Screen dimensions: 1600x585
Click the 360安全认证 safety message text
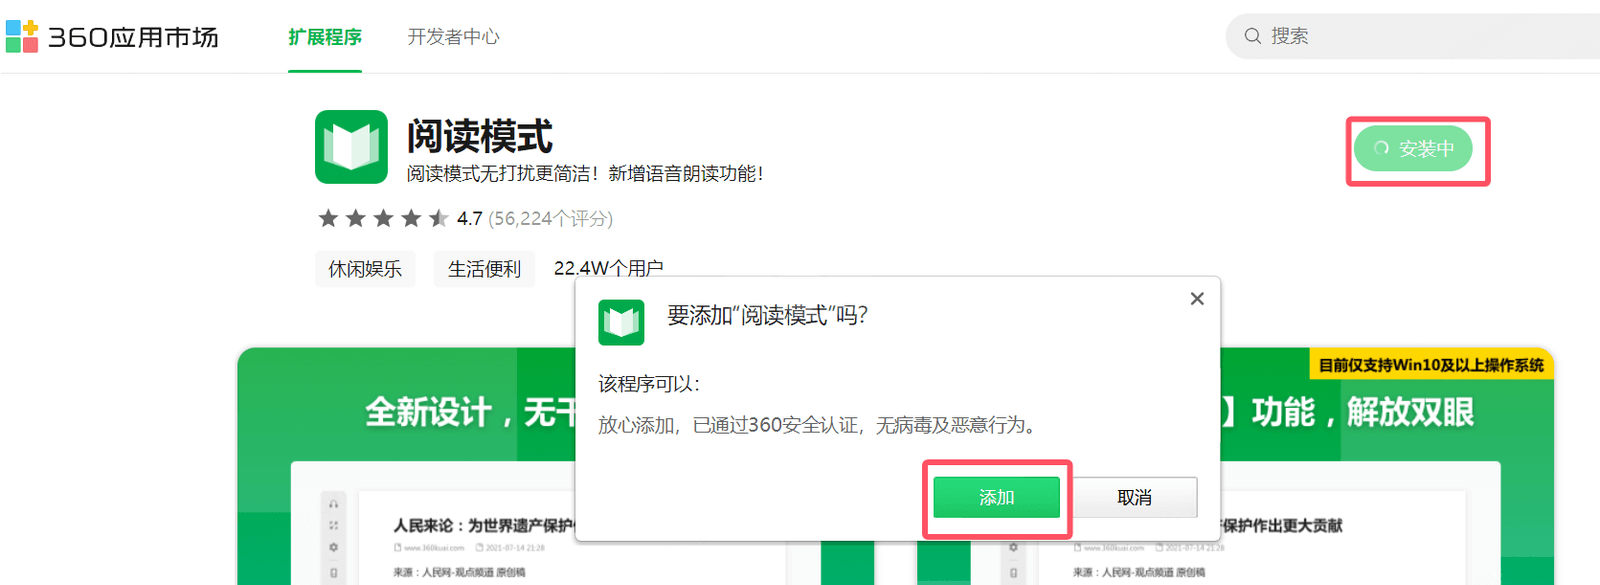tap(817, 425)
